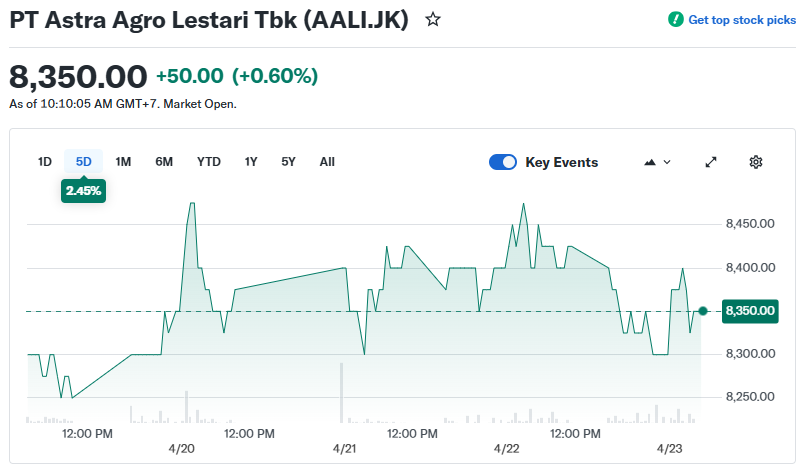Show the 1Y chart range
Viewport: 801px width, 465px height.
(251, 162)
